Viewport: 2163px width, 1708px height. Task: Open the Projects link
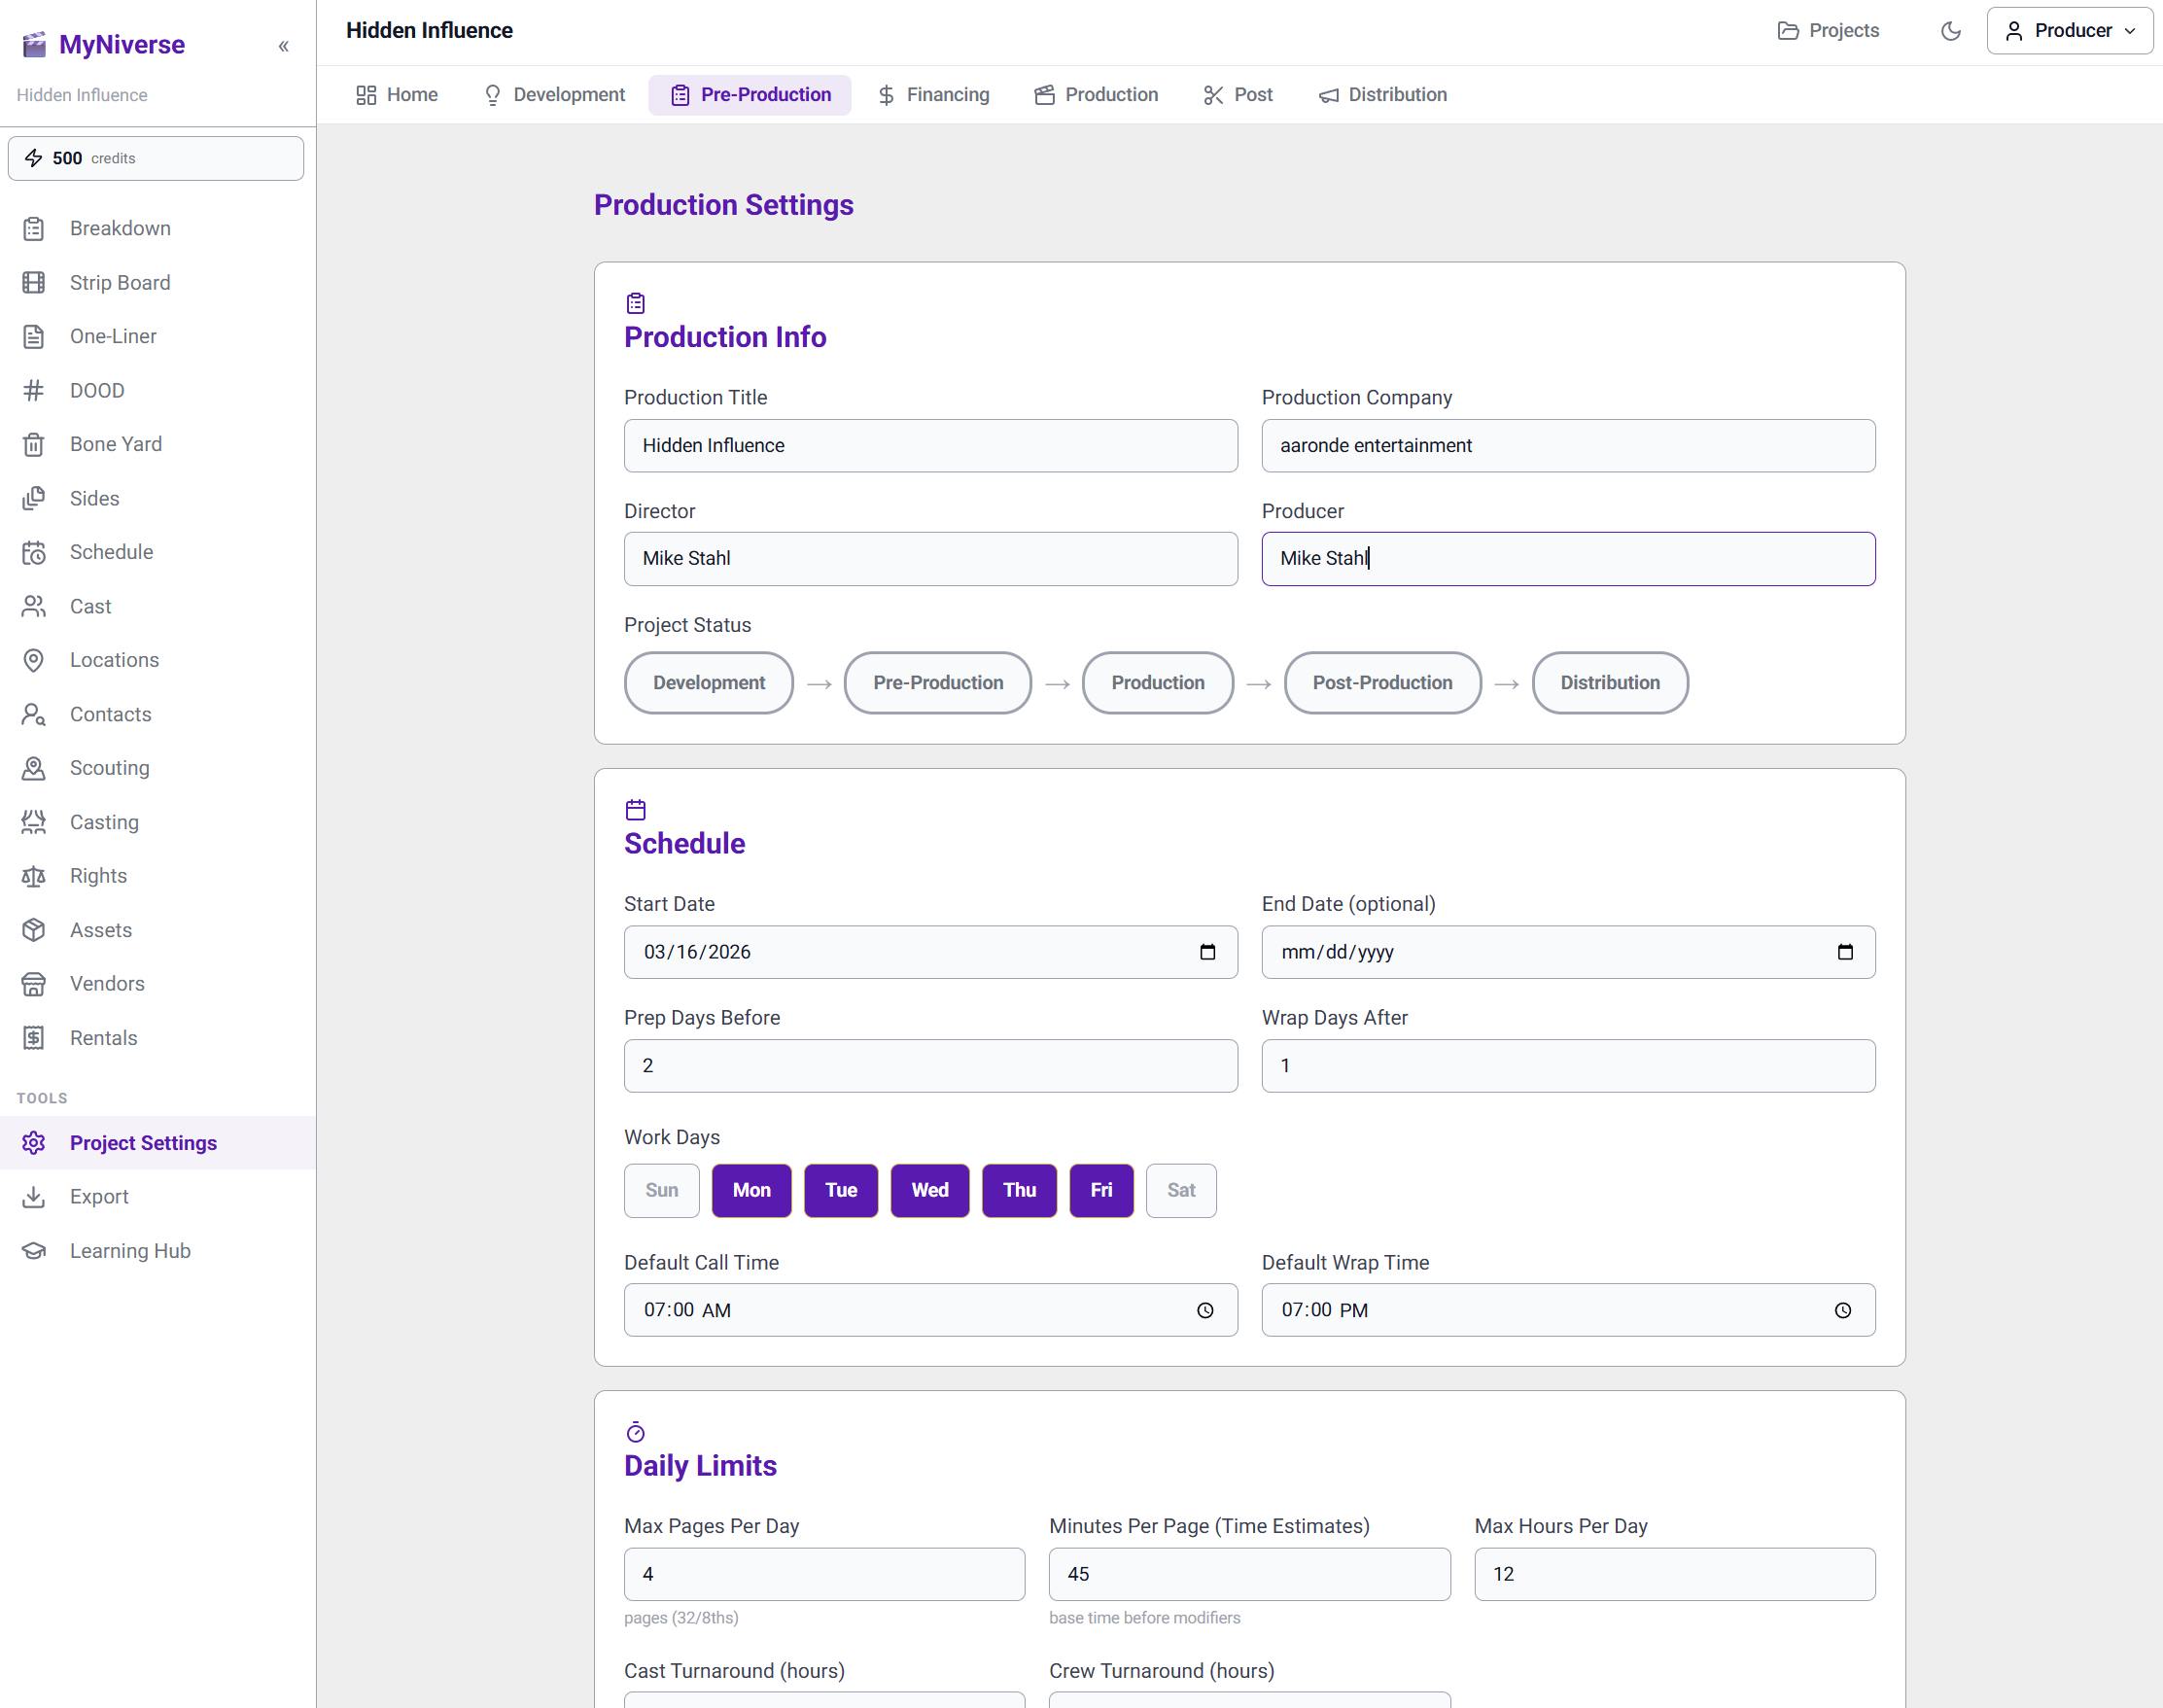point(1828,31)
